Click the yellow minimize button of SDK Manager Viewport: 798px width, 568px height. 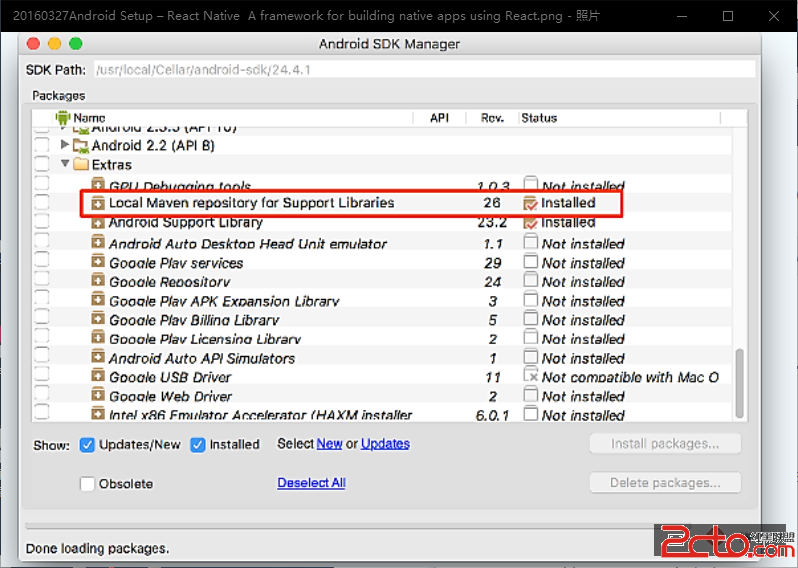click(54, 44)
